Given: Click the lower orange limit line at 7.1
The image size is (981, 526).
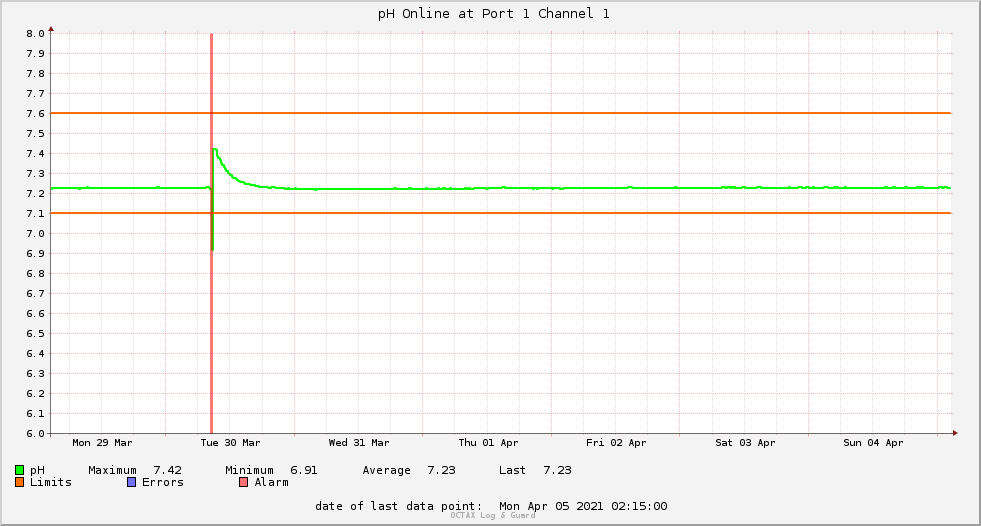Looking at the screenshot, I should 501,213.
